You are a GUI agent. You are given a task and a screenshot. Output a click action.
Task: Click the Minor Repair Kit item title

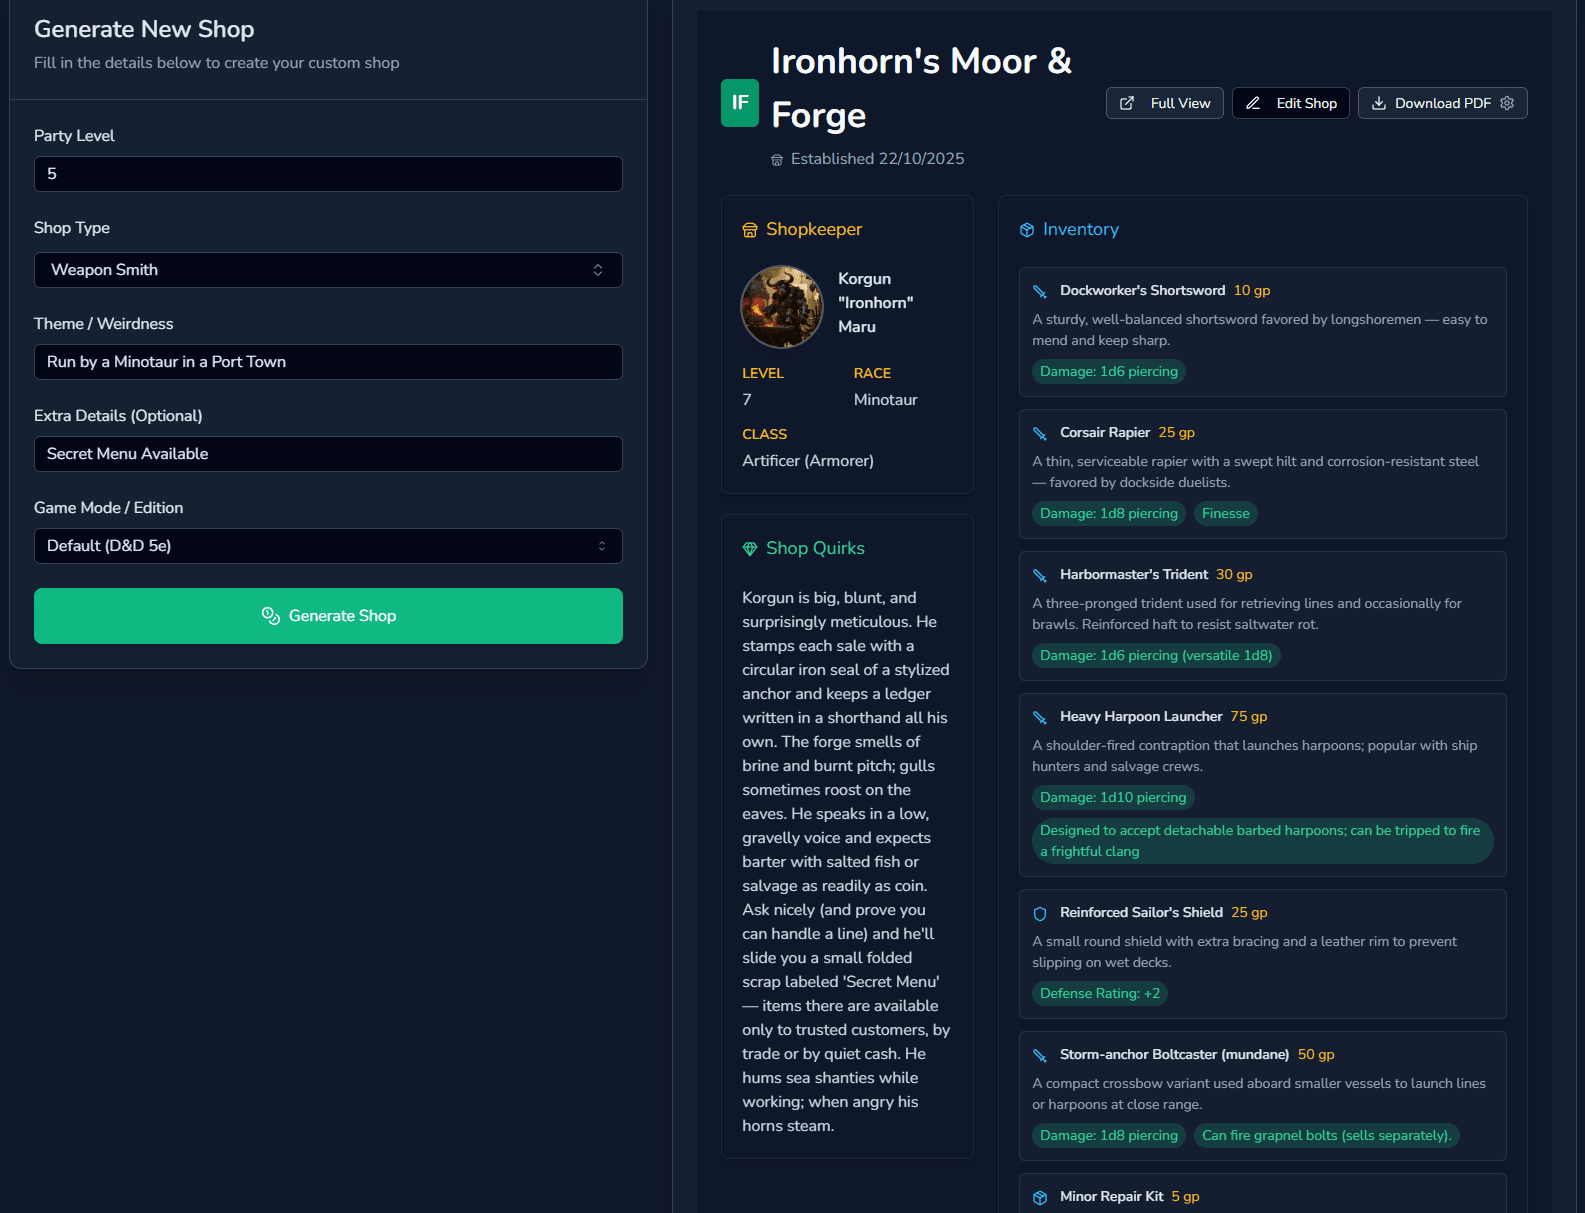[x=1111, y=1197]
